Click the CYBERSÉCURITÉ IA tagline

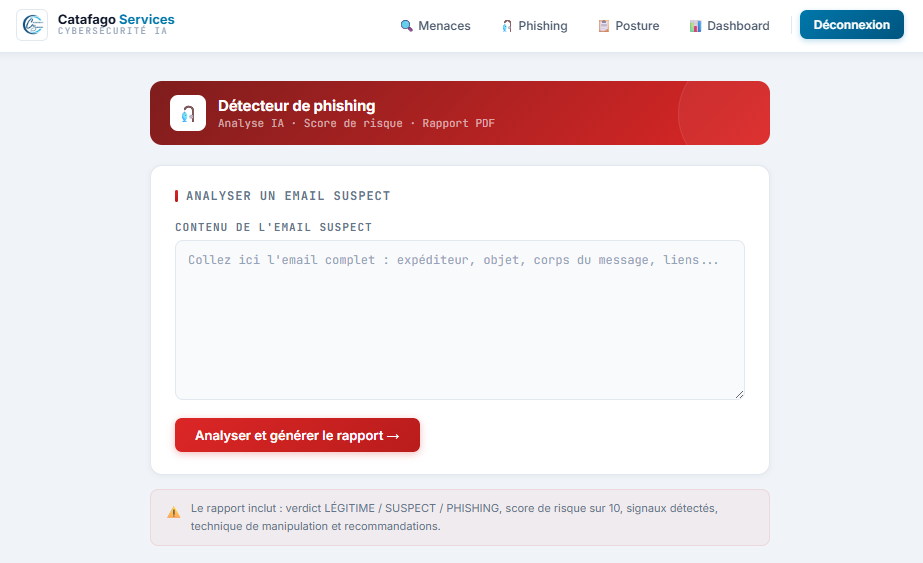[x=112, y=31]
